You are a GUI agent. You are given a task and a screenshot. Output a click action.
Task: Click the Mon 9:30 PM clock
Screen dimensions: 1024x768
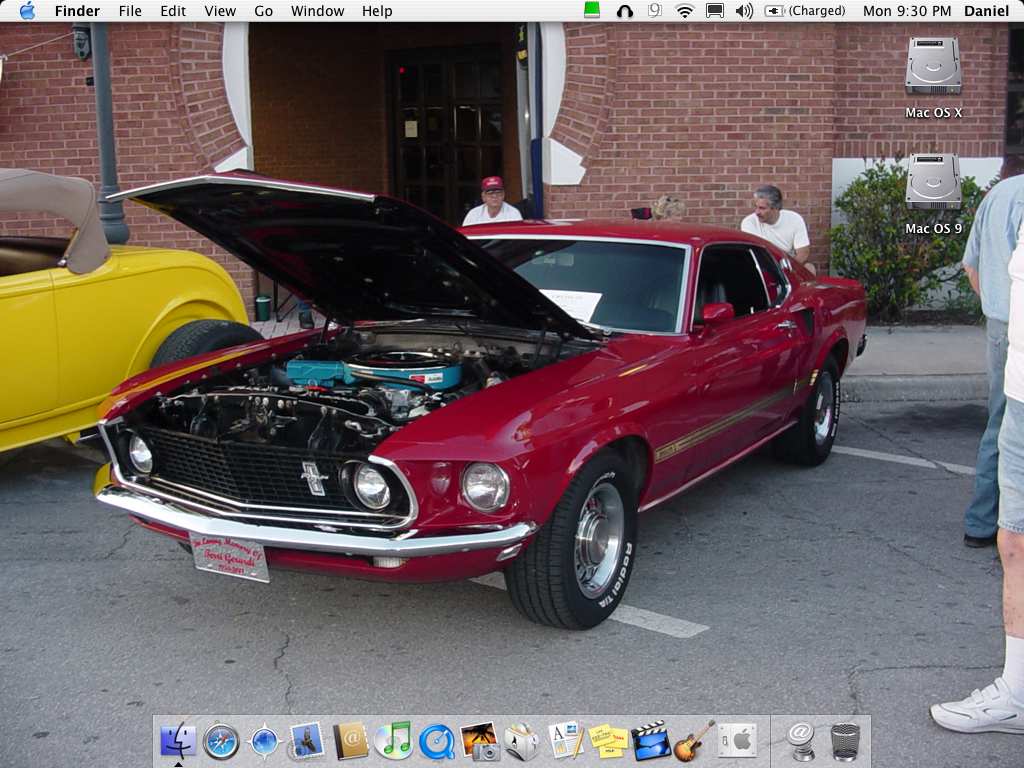click(907, 11)
